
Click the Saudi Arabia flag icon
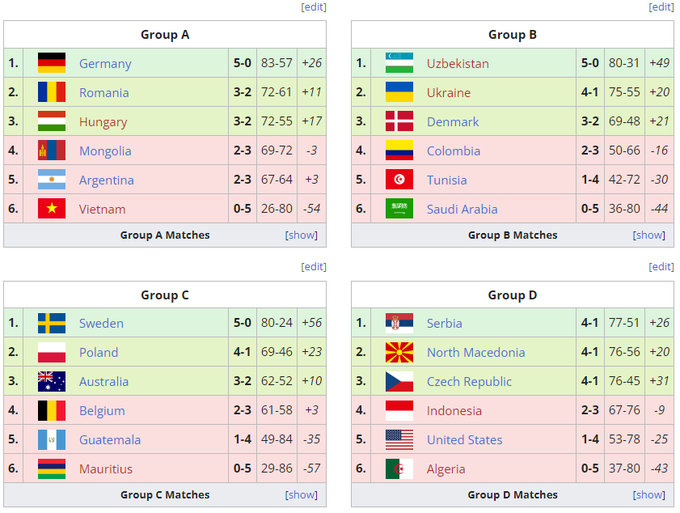pyautogui.click(x=399, y=209)
